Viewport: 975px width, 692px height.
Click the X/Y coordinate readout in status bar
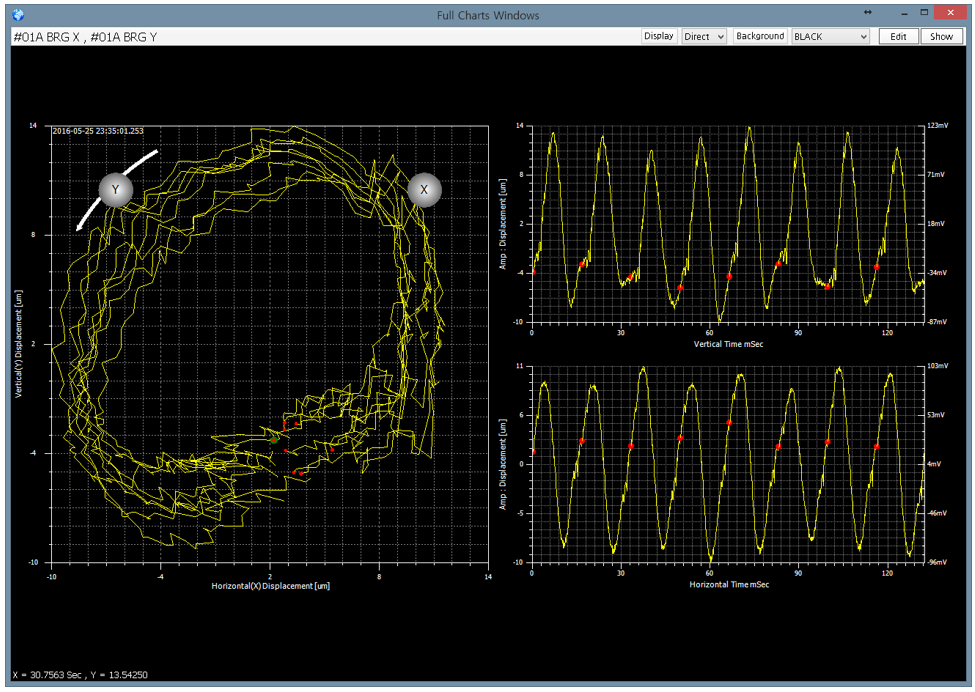coord(80,675)
